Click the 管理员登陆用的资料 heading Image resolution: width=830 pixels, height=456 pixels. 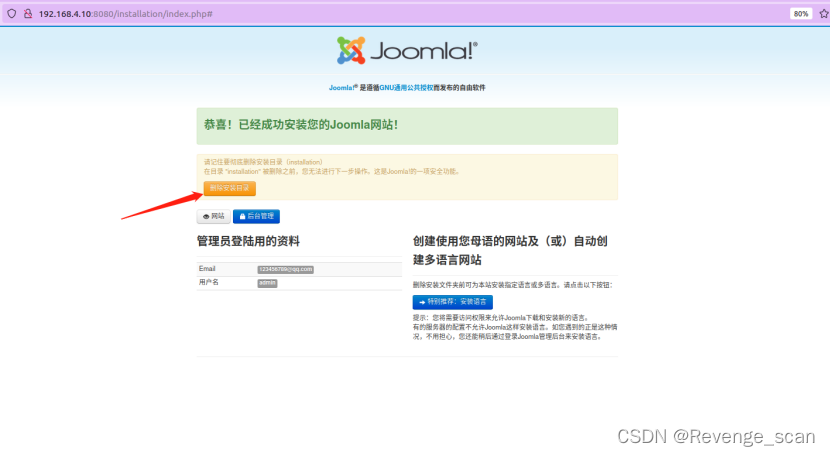(x=248, y=242)
